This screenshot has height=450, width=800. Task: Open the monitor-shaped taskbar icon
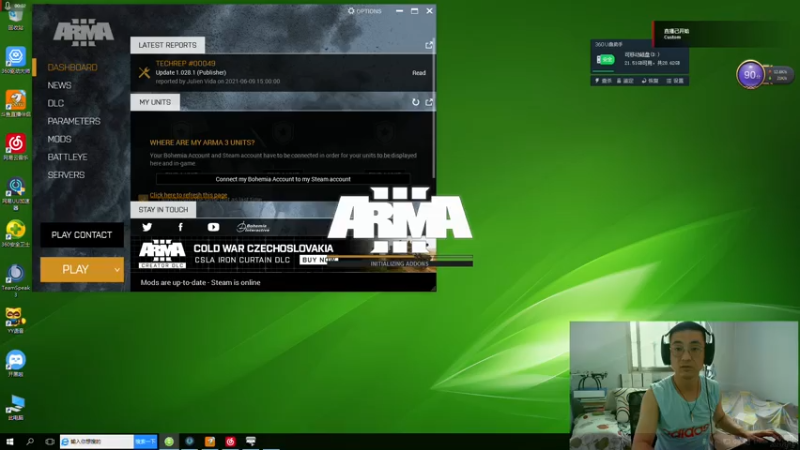tap(251, 441)
